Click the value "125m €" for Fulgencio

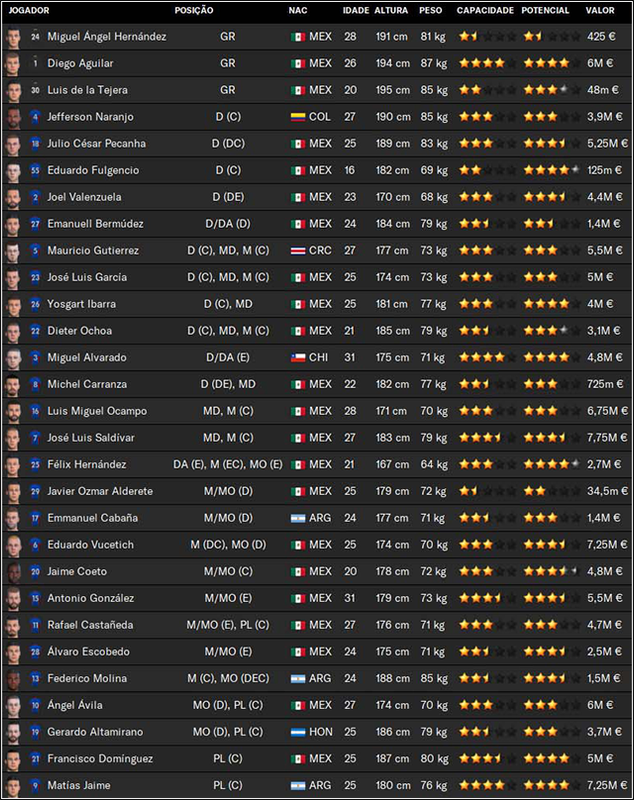point(604,170)
